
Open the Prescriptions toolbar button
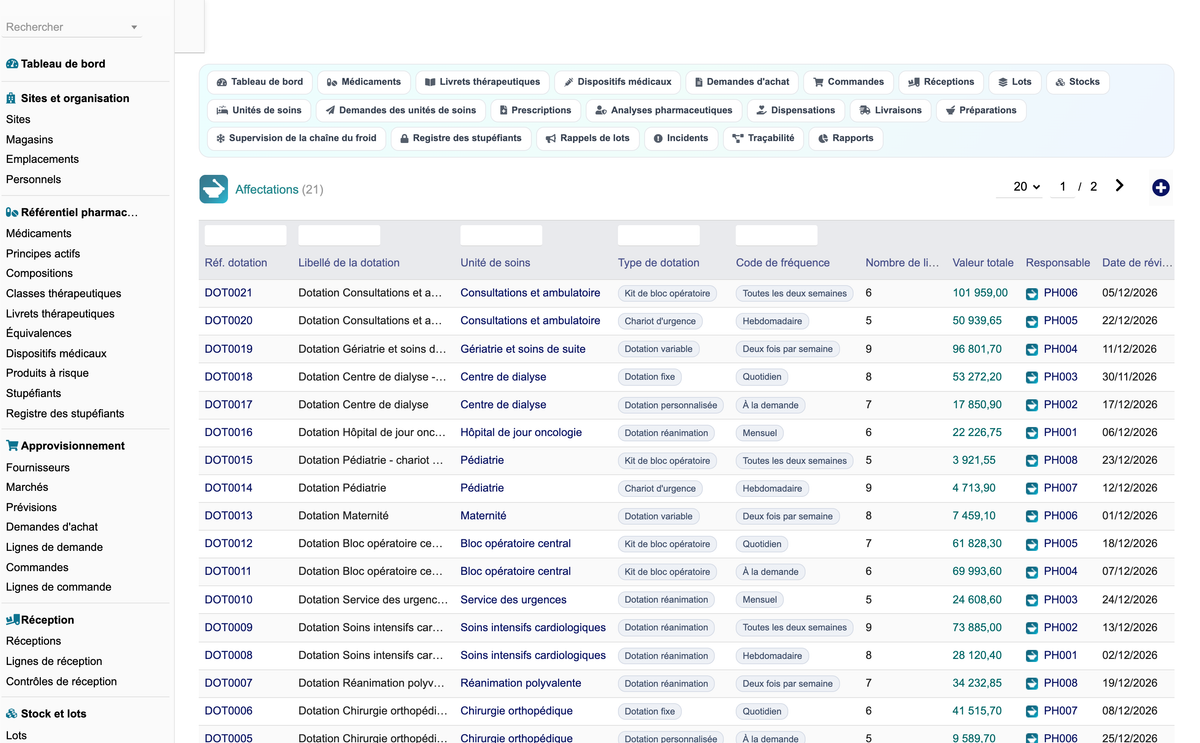click(535, 110)
